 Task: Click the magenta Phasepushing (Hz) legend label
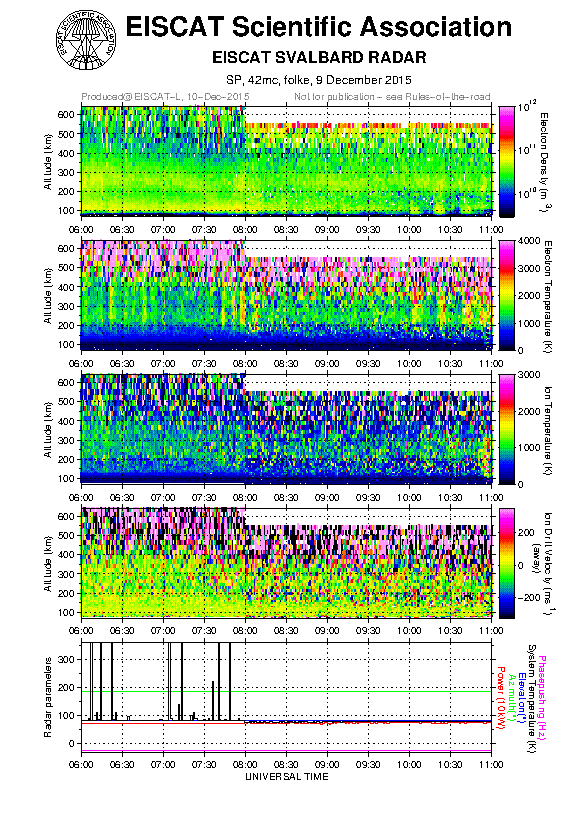542,699
